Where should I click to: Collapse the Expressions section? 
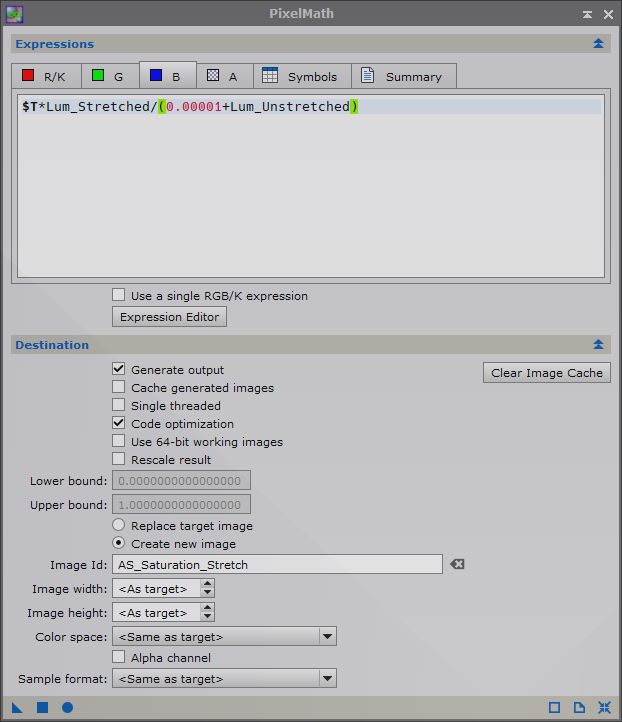[598, 44]
